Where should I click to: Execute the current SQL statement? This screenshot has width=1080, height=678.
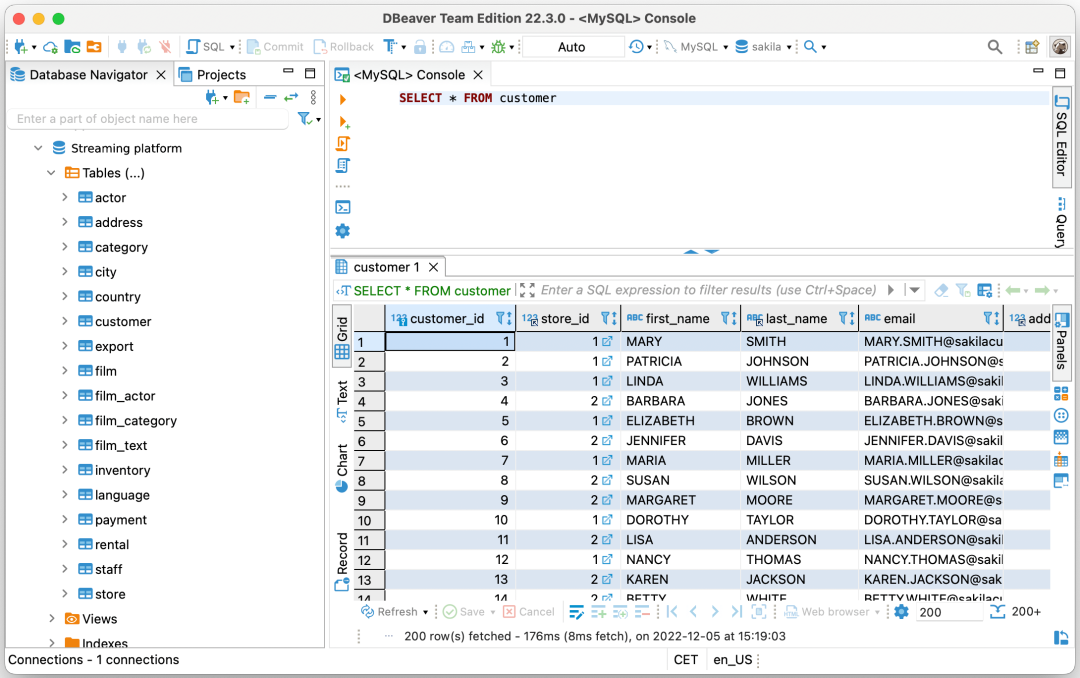343,98
